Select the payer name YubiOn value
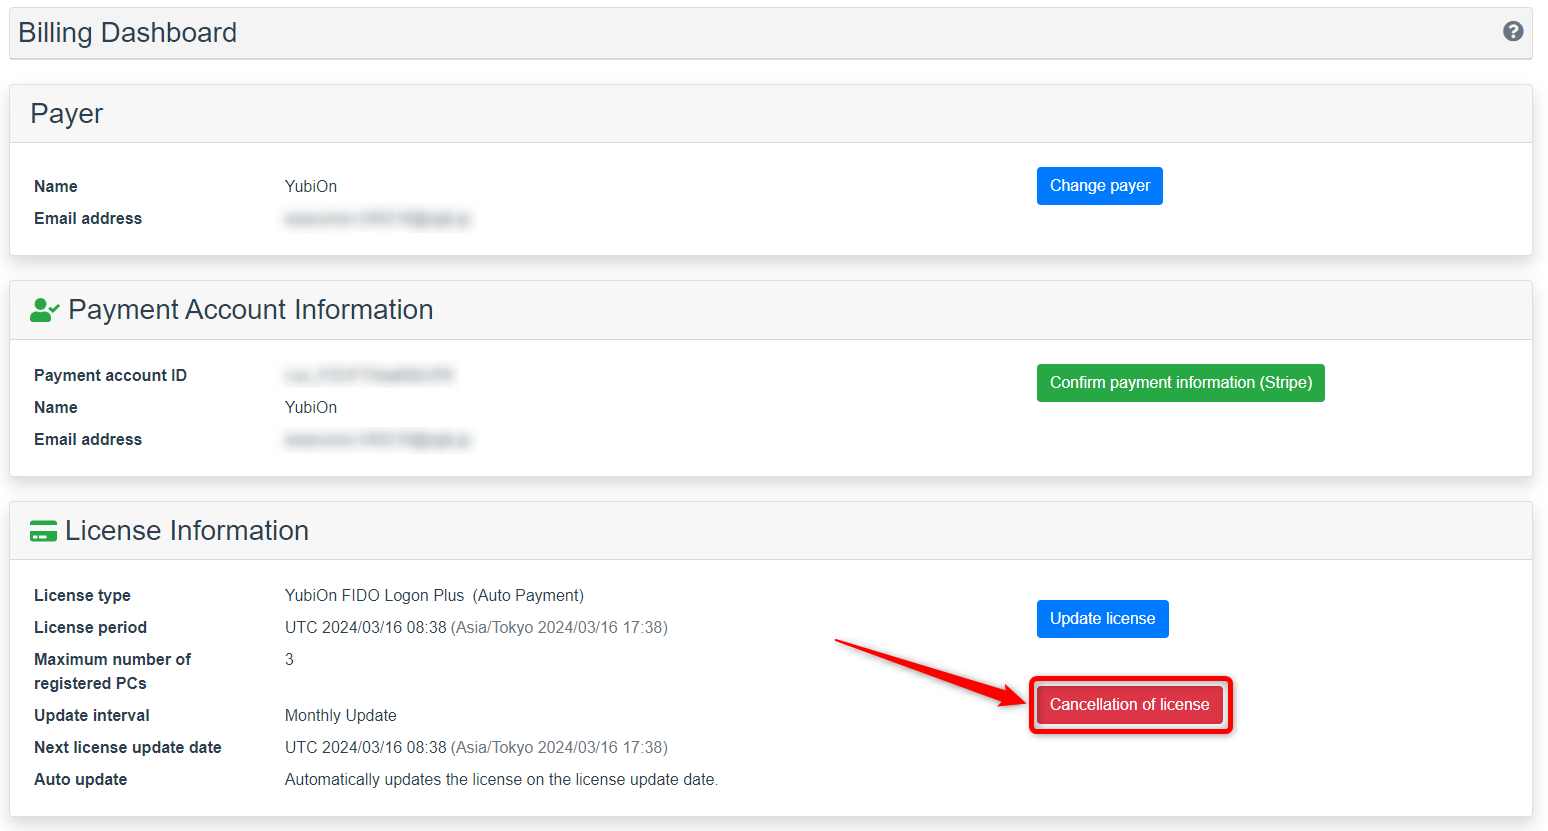The height and width of the screenshot is (831, 1548). pos(311,187)
